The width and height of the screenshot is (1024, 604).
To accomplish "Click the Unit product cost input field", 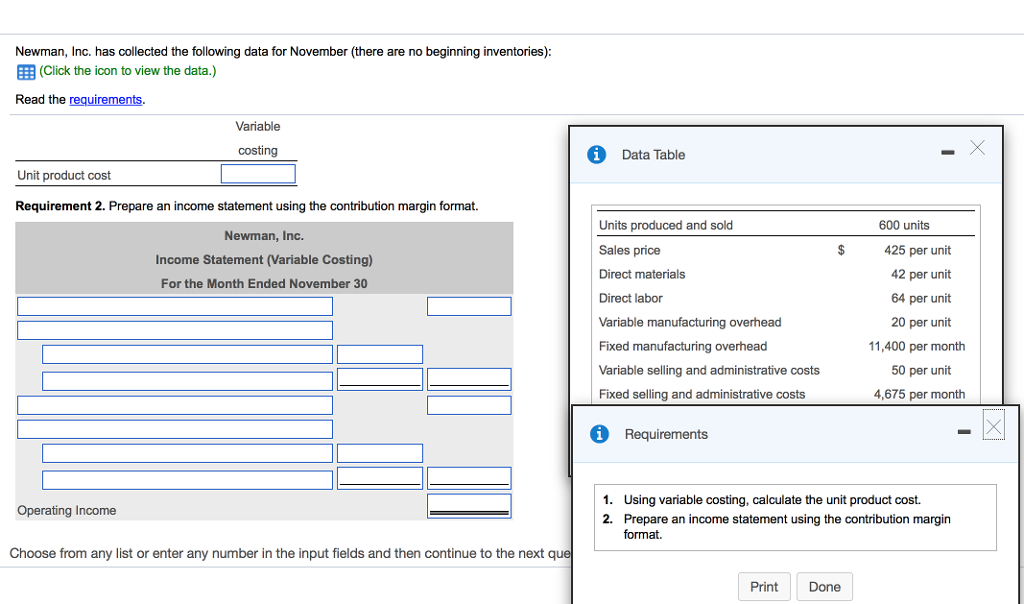I will [258, 175].
